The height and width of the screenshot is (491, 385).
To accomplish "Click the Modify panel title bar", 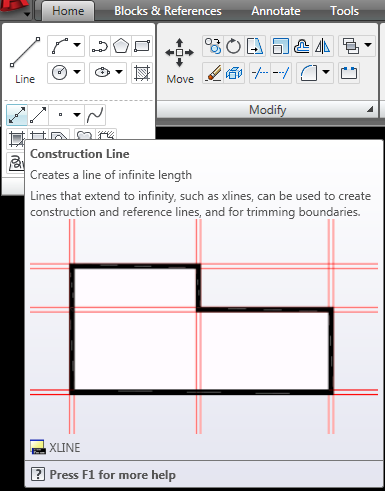I will coord(267,110).
